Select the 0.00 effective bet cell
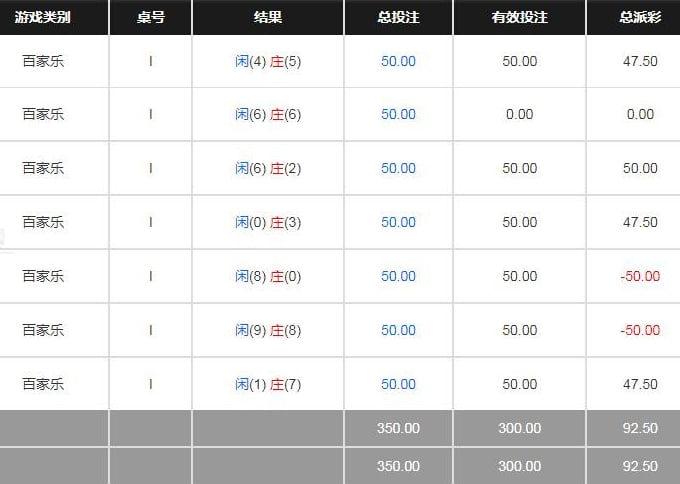Viewport: 680px width, 484px height. click(519, 115)
